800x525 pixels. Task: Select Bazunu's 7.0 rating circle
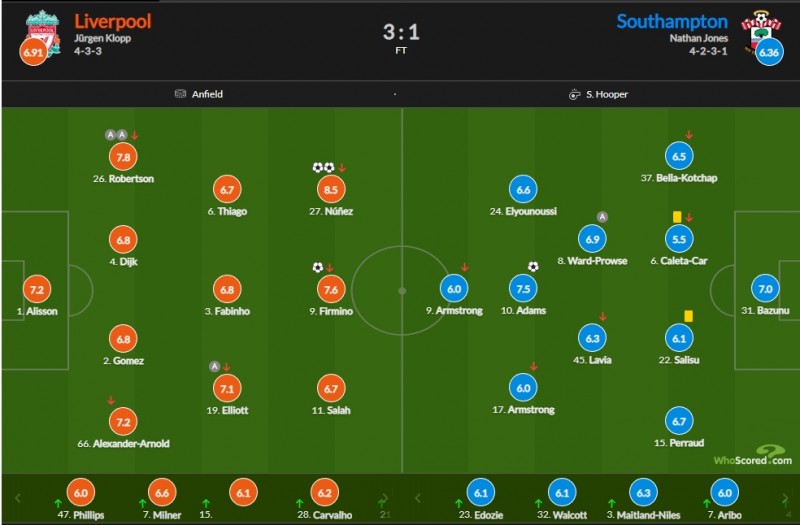coord(765,289)
